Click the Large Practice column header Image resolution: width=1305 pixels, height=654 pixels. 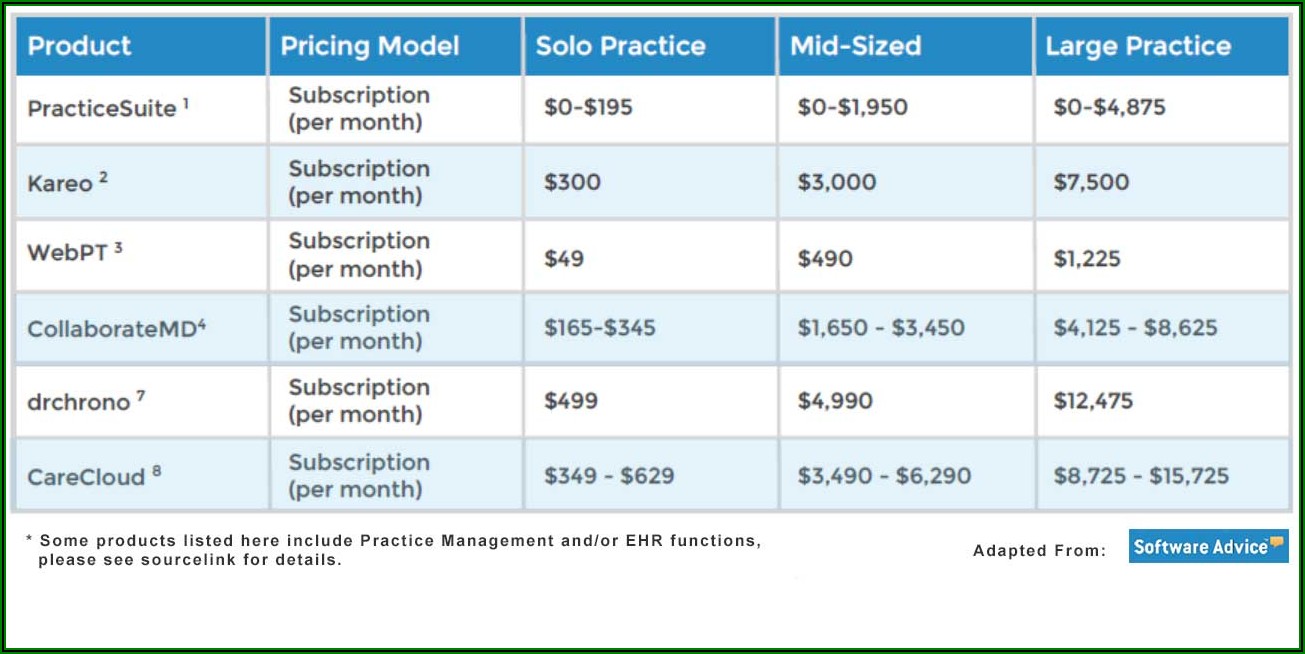click(x=1138, y=46)
